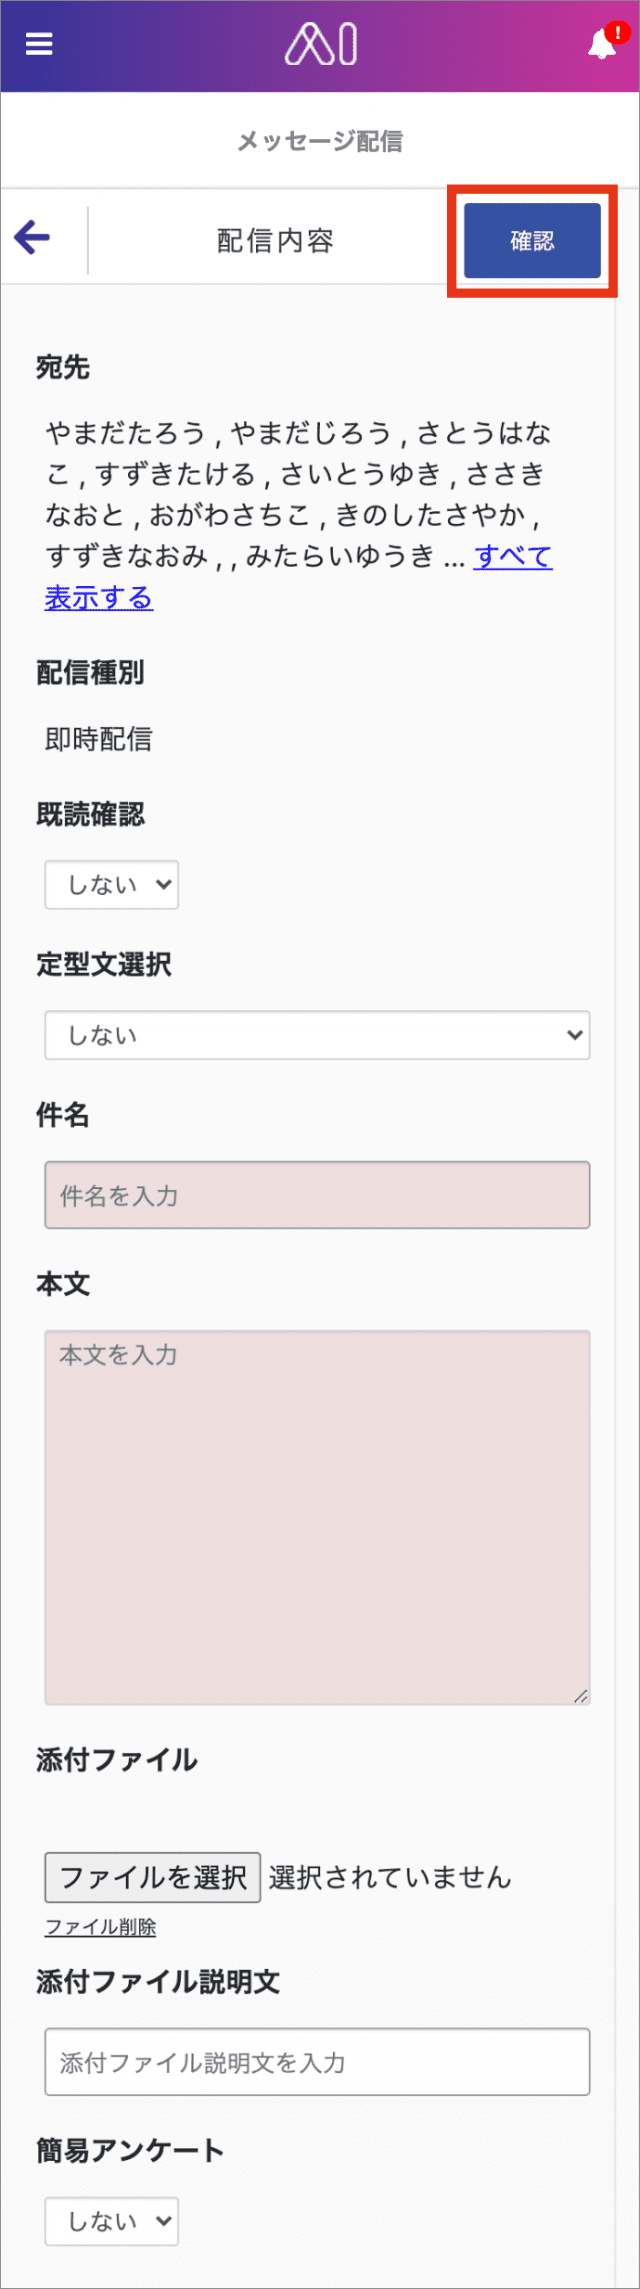The image size is (640, 2289).
Task: Click the メッセージ配信 page title
Action: (320, 141)
